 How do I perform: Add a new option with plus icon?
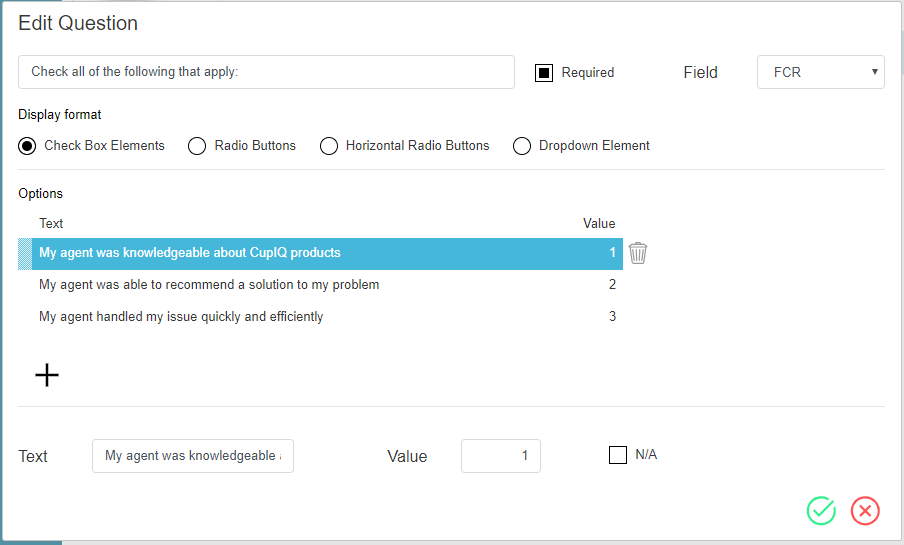(x=47, y=375)
